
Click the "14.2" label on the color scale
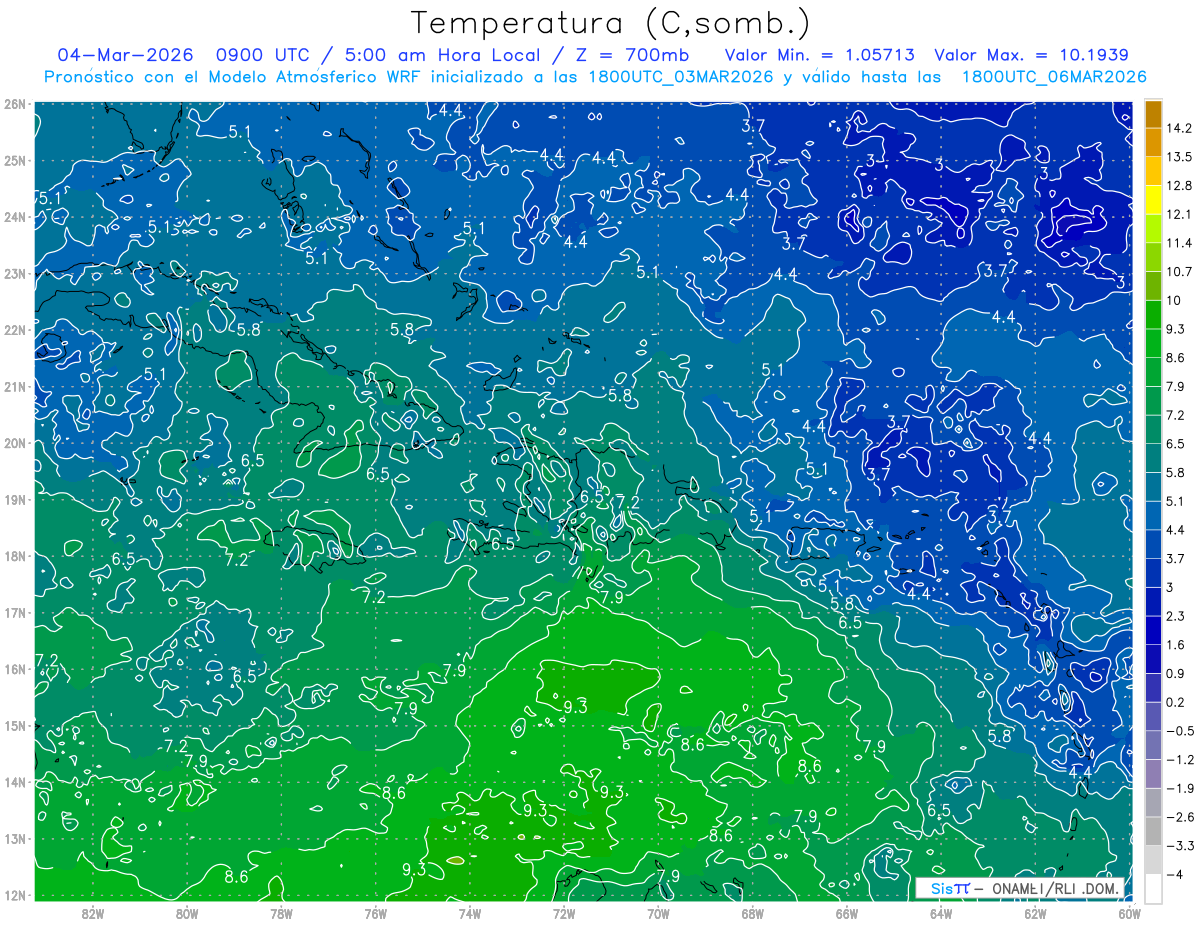click(1178, 128)
